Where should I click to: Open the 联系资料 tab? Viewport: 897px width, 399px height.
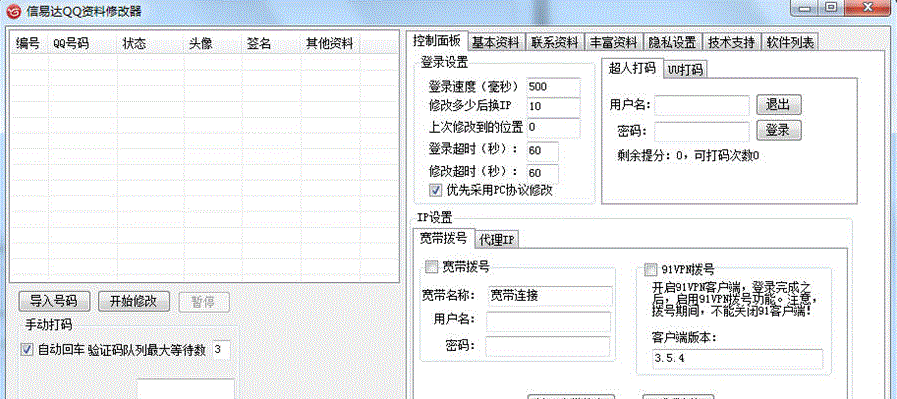554,42
